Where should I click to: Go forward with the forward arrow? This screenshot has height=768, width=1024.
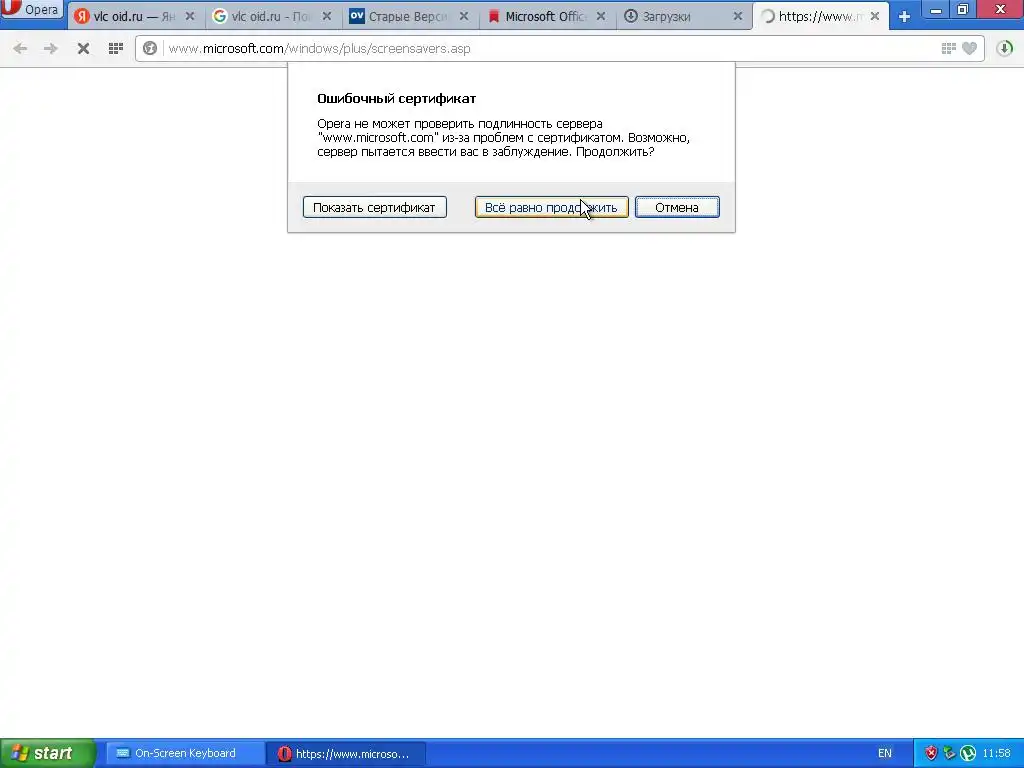click(x=50, y=48)
